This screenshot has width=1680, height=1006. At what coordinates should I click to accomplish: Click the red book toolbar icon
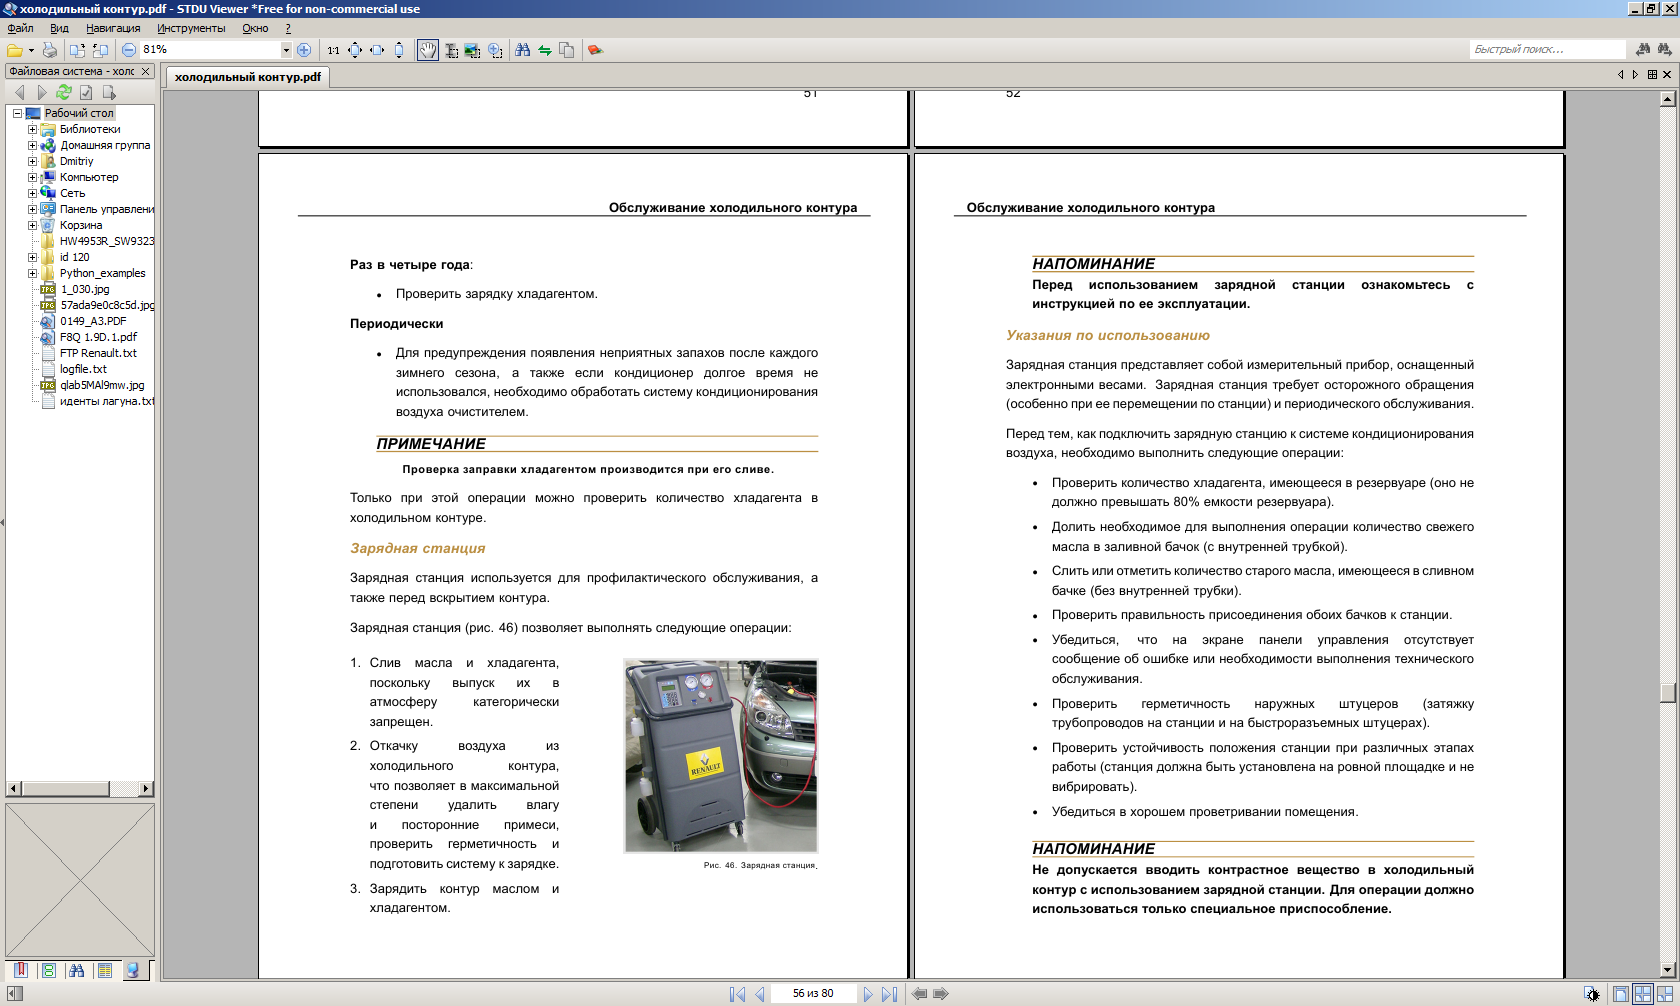click(595, 50)
